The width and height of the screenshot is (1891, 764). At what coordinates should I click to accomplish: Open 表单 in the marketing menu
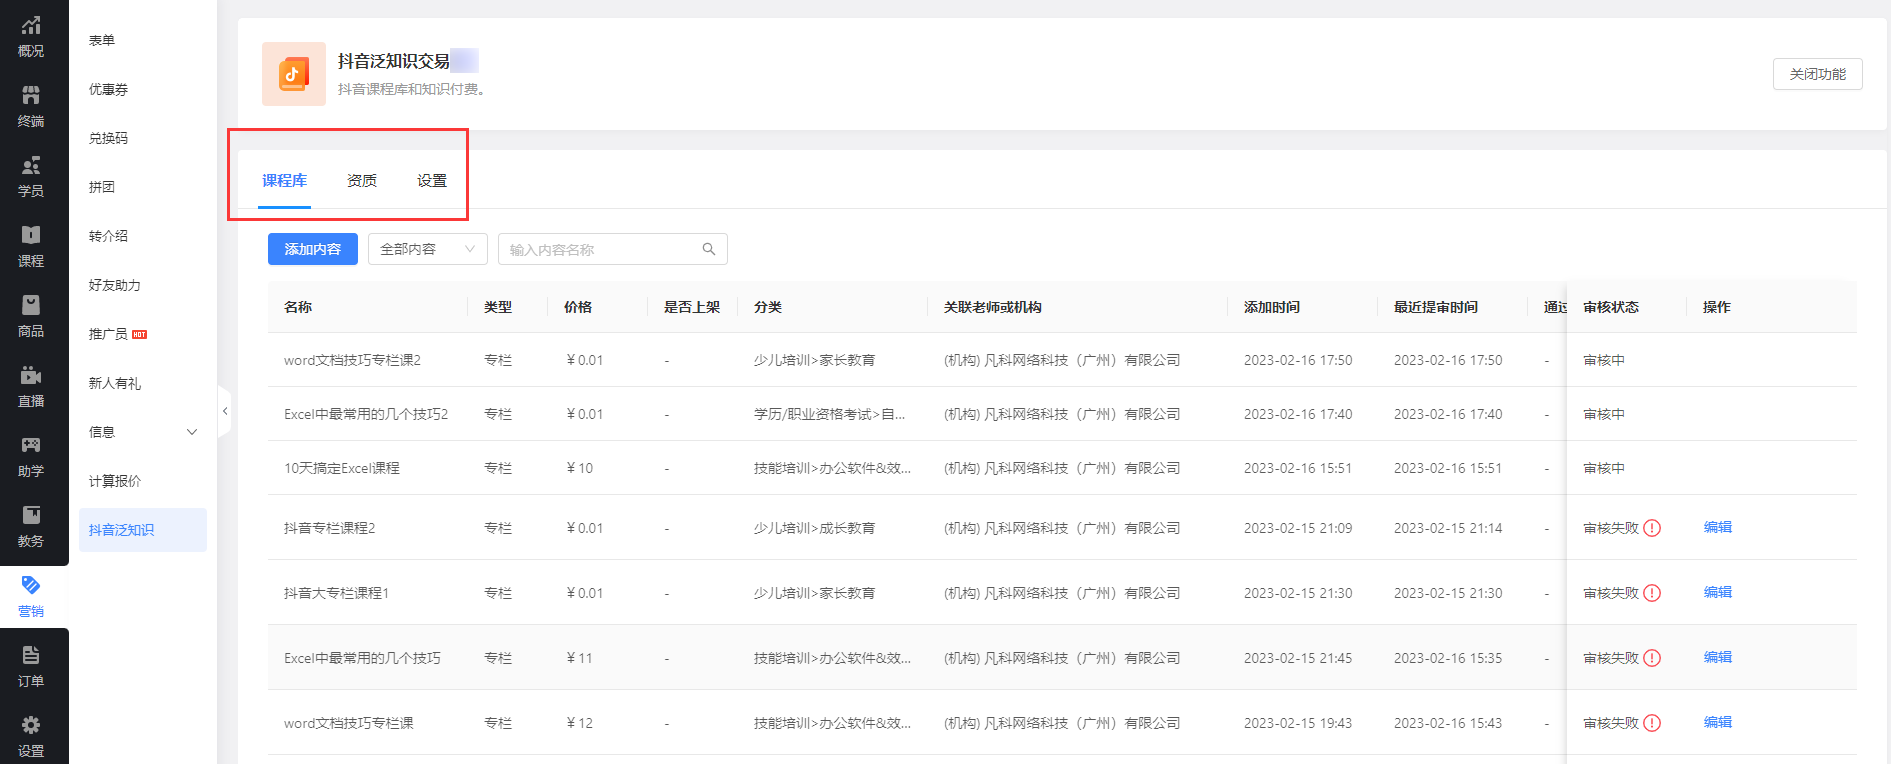coord(102,40)
